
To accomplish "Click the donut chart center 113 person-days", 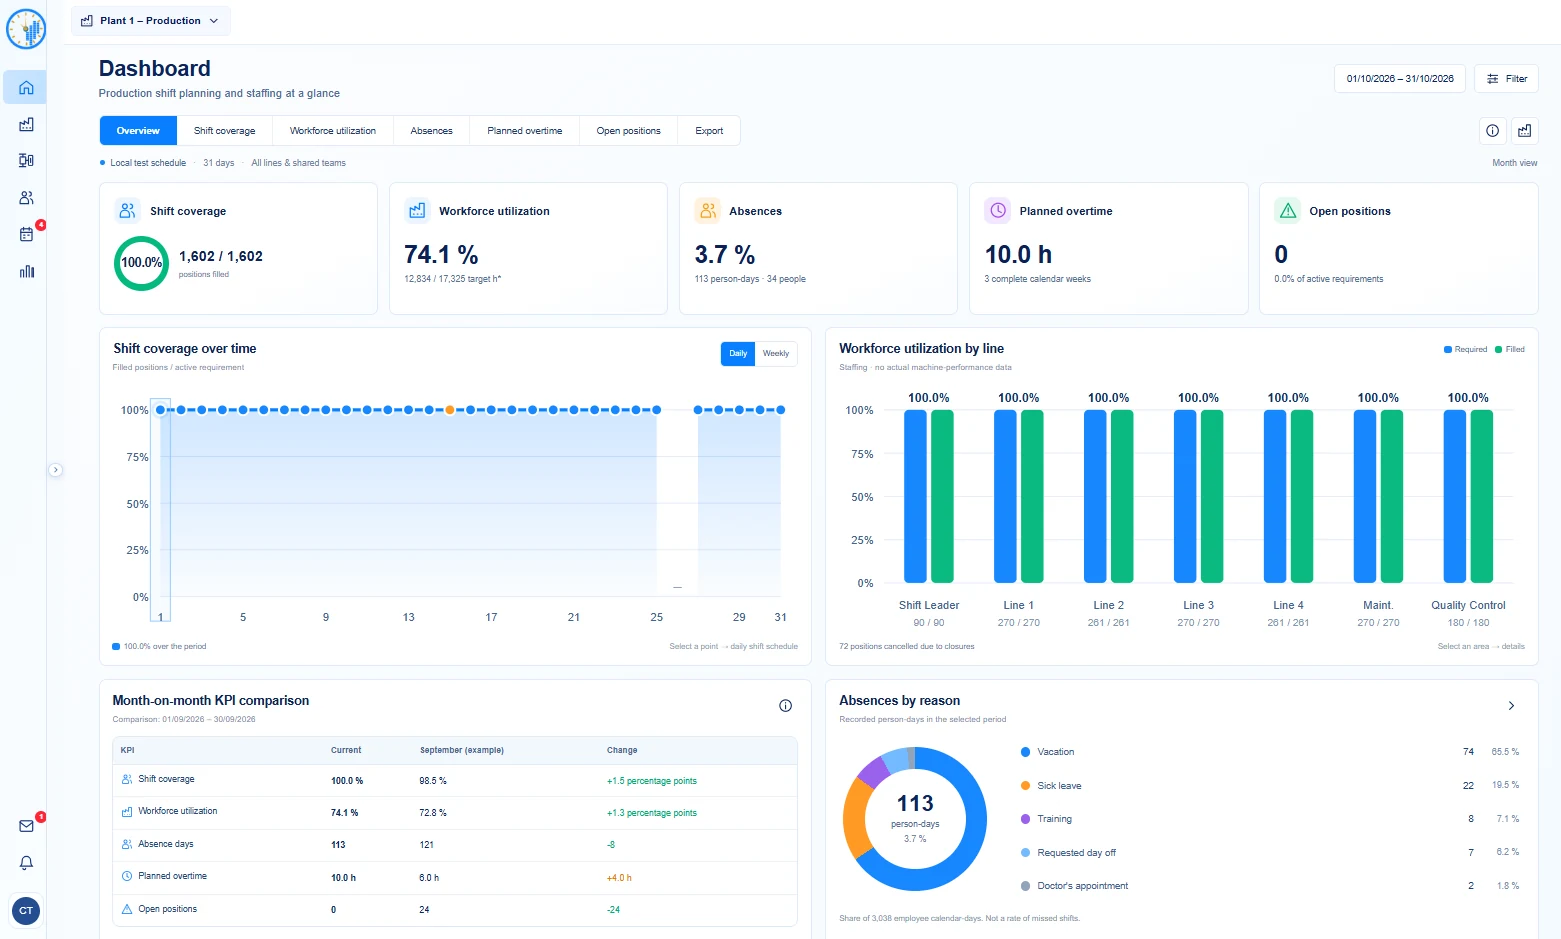I will pos(915,817).
